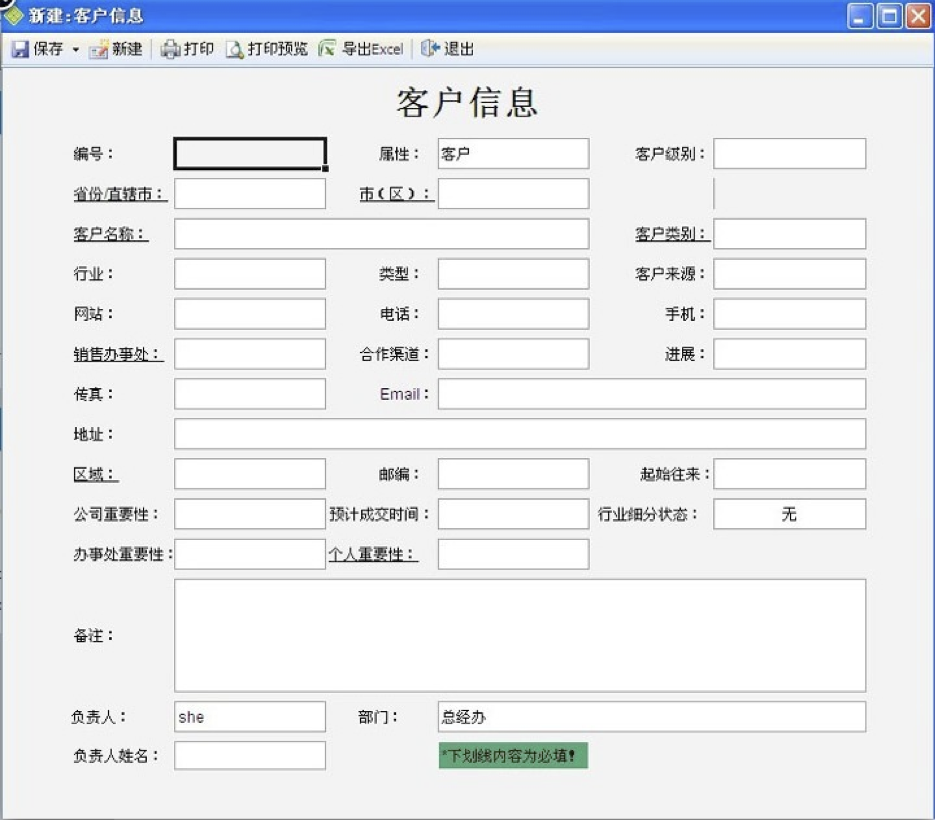Click the 地址 field
935x820 pixels.
[520, 434]
